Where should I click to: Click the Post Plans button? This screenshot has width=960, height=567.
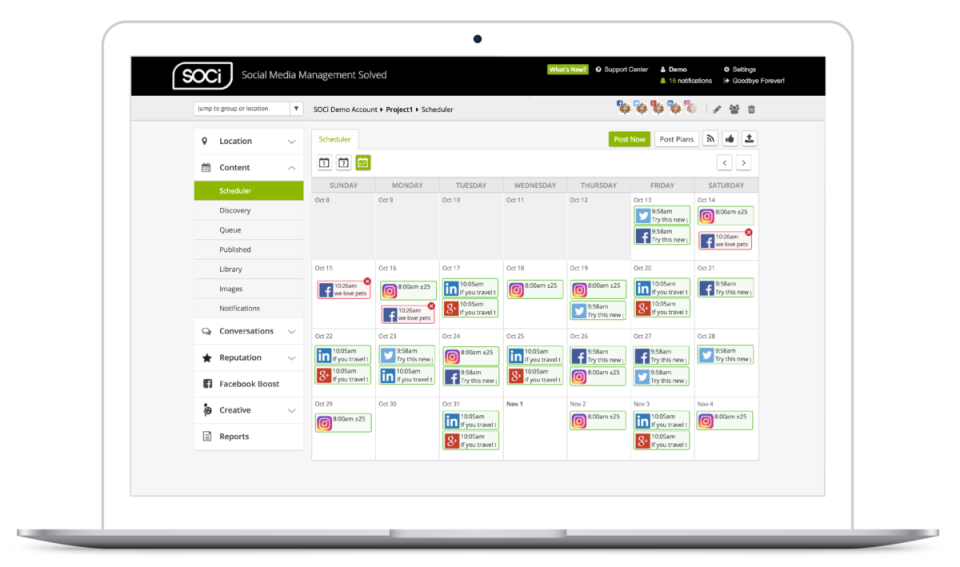pyautogui.click(x=676, y=140)
